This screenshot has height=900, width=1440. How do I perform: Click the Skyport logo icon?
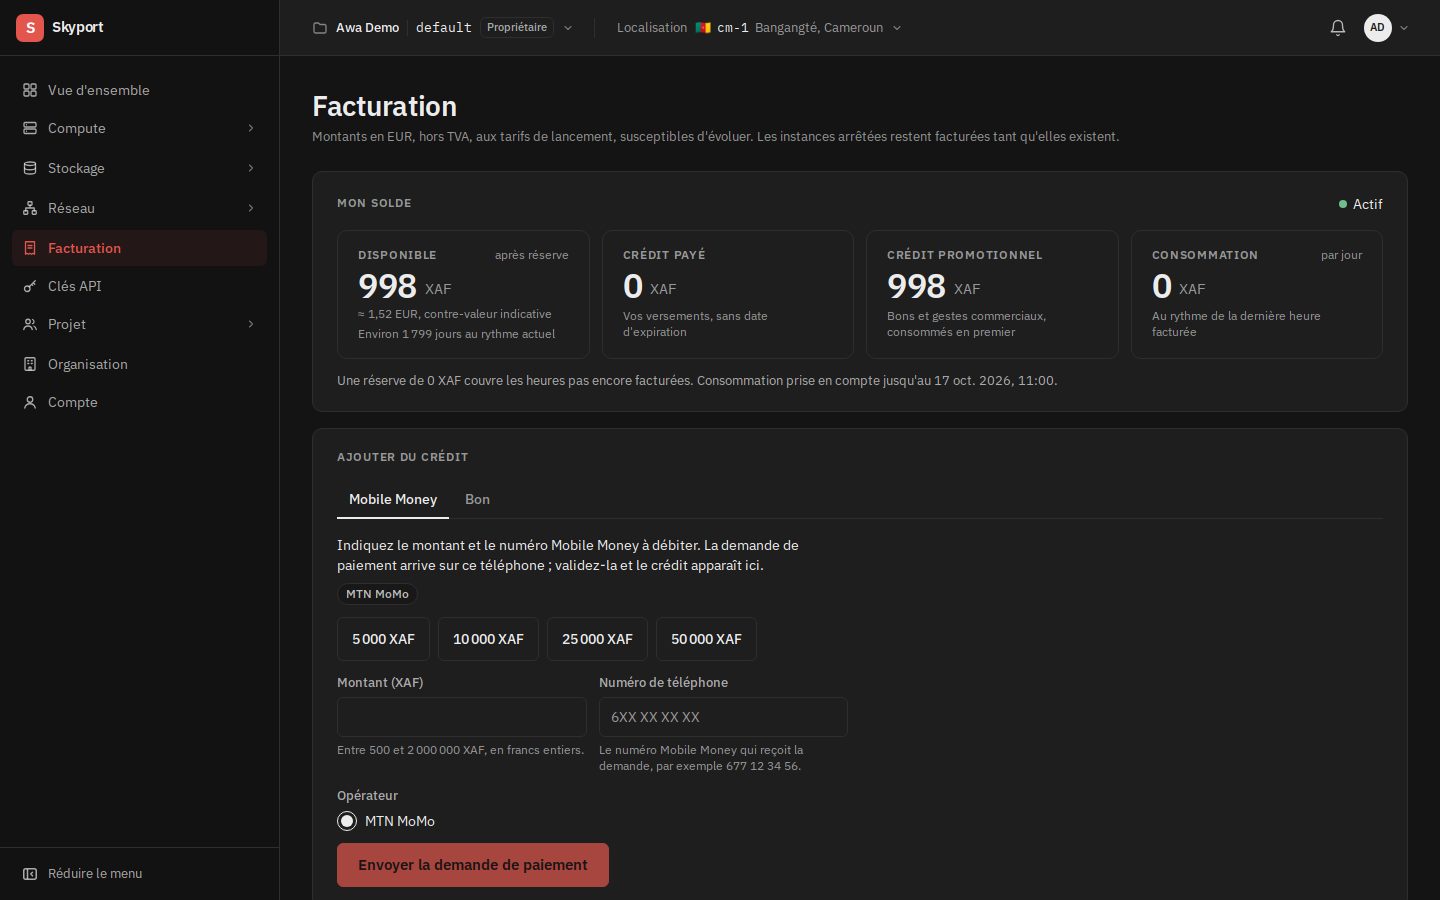point(30,28)
